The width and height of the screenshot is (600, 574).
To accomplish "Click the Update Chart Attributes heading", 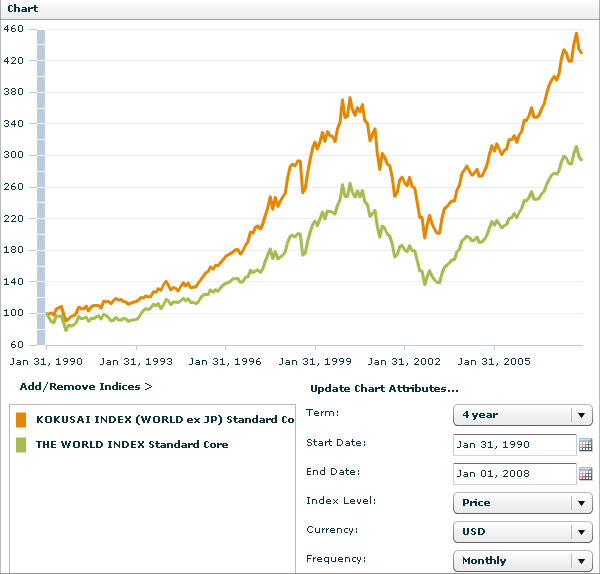I will coord(384,388).
